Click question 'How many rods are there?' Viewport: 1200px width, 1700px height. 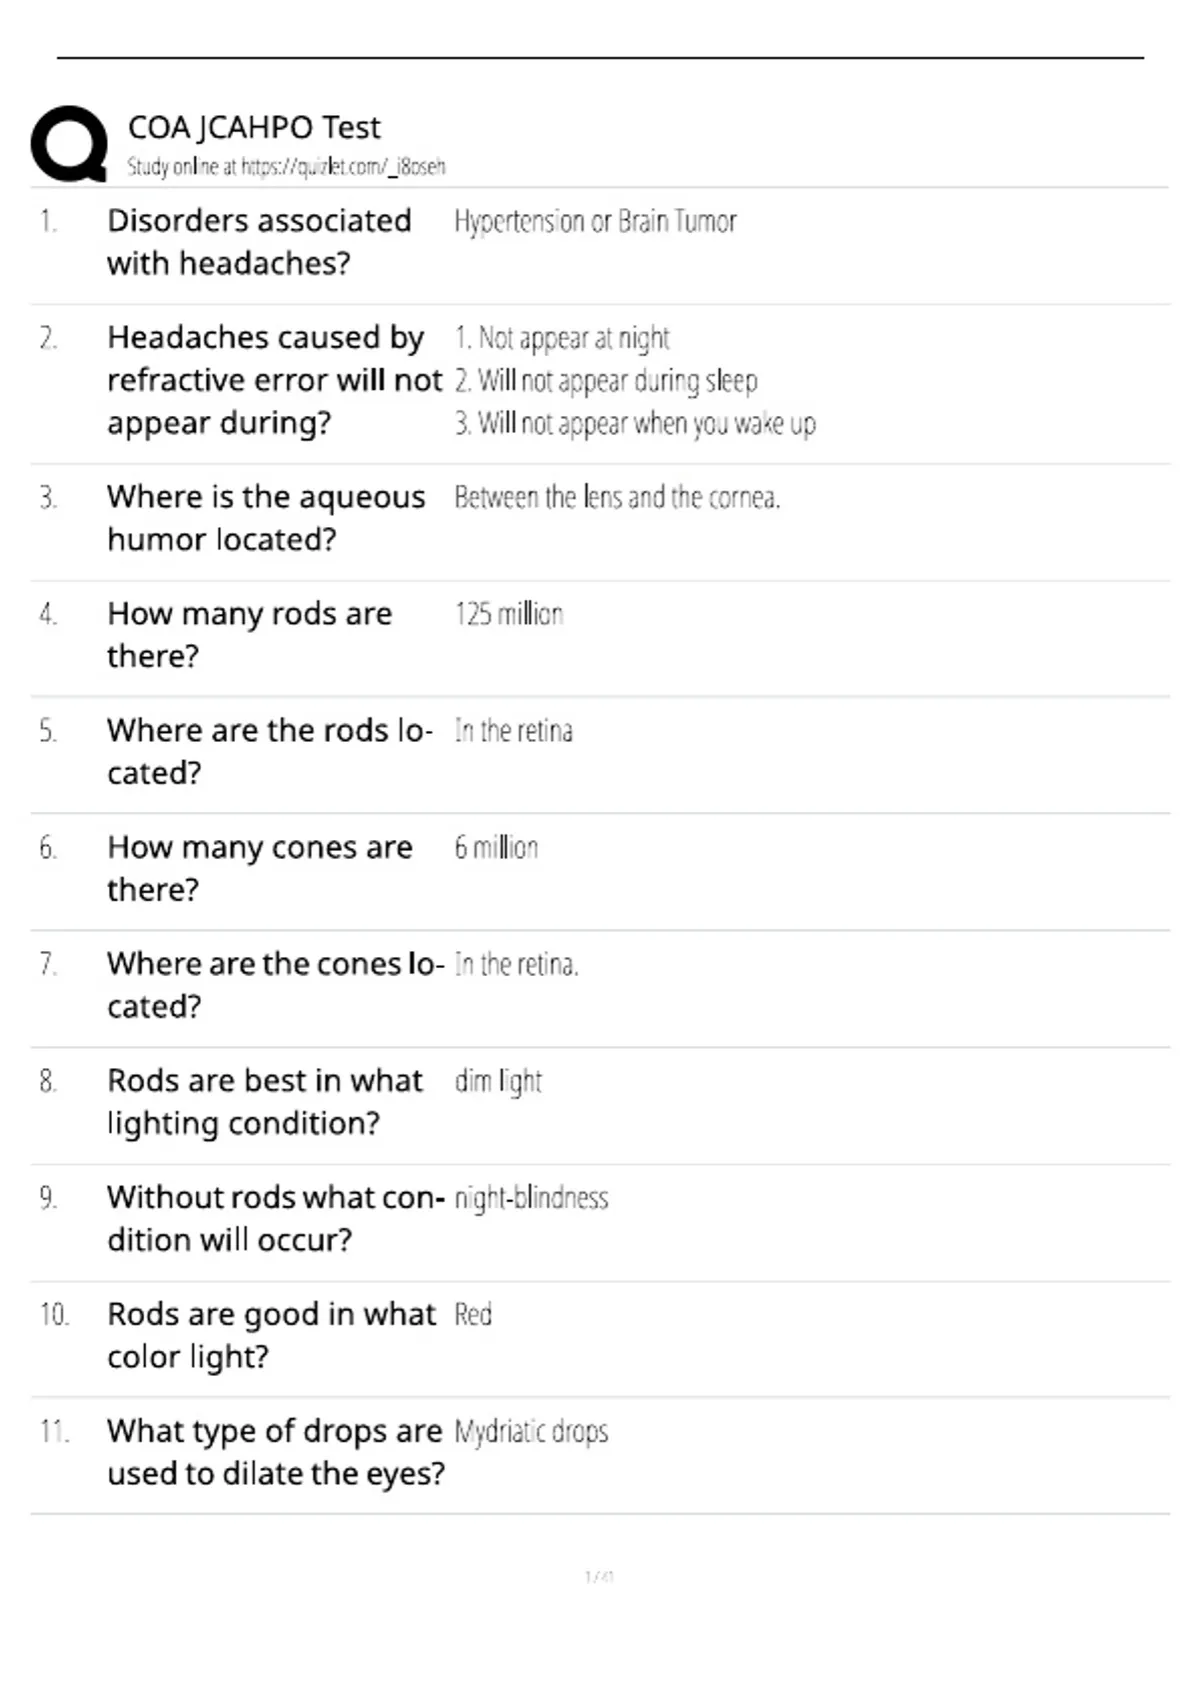coord(249,635)
